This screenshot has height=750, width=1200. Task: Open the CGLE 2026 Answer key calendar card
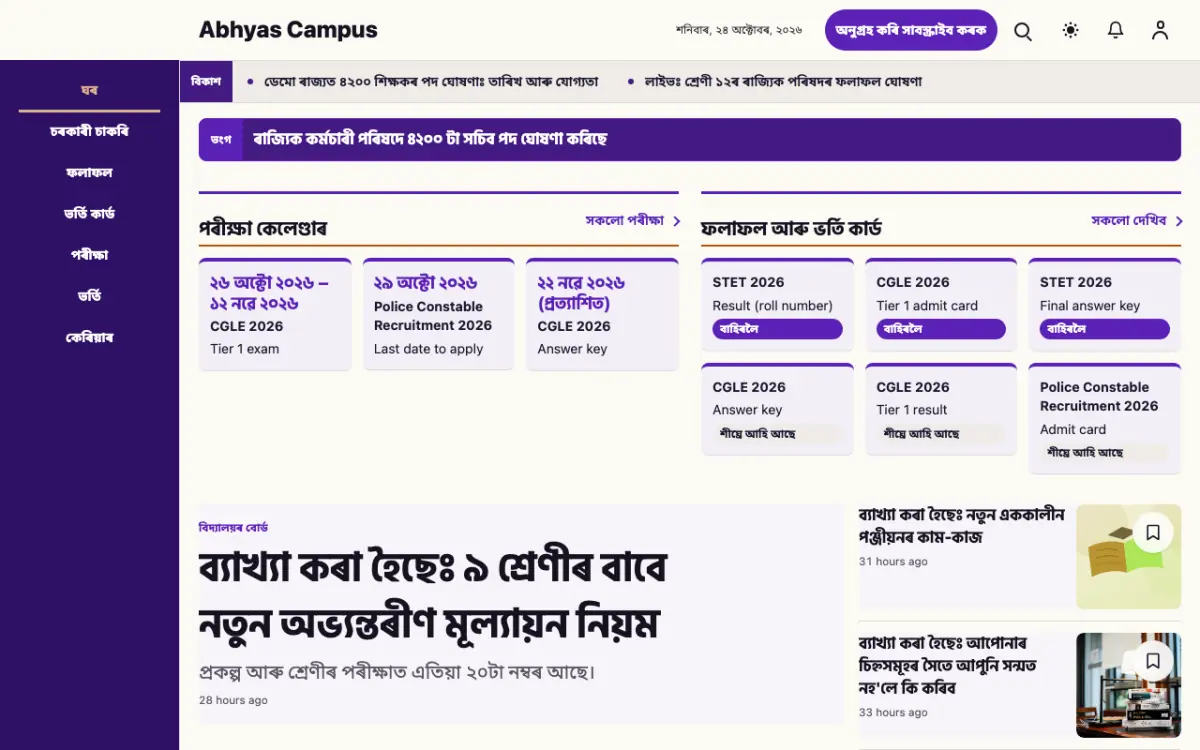(x=602, y=314)
